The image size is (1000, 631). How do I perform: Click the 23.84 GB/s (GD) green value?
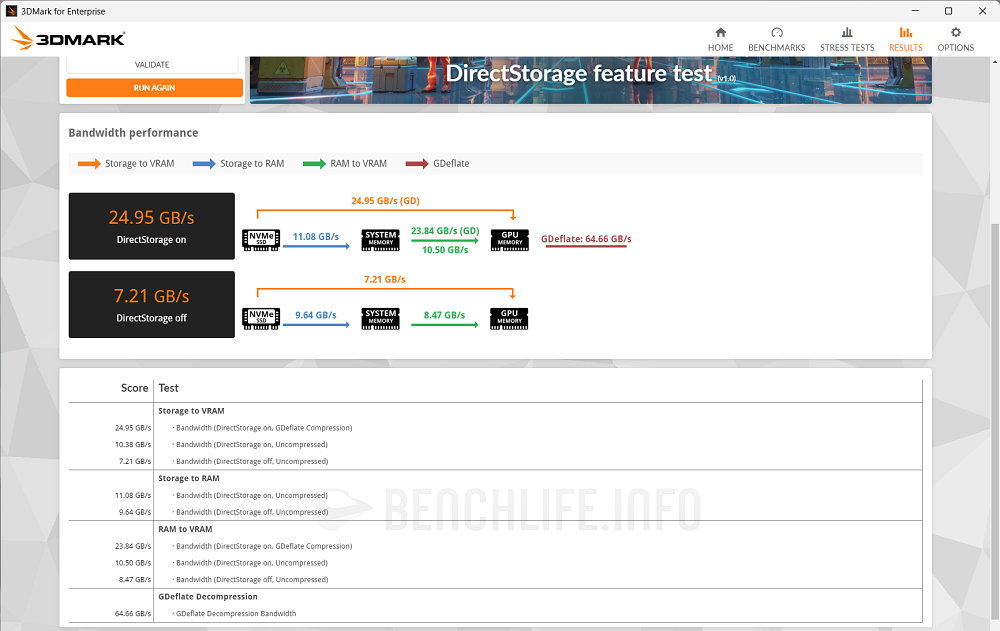tap(445, 231)
